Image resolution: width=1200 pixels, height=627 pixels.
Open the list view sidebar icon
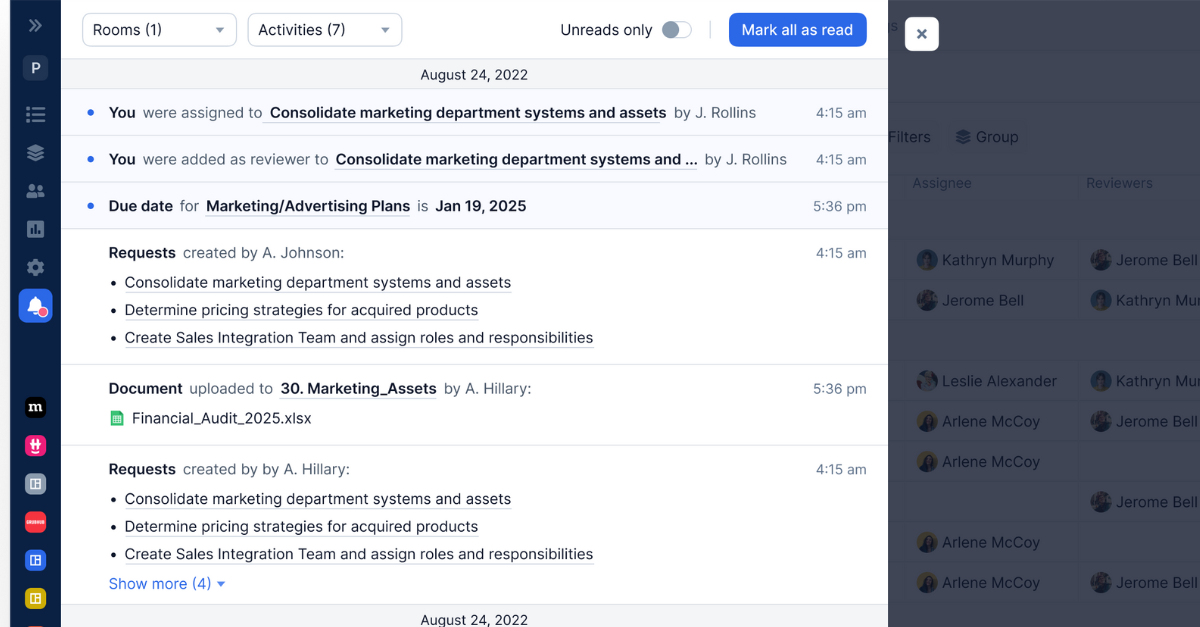click(35, 114)
